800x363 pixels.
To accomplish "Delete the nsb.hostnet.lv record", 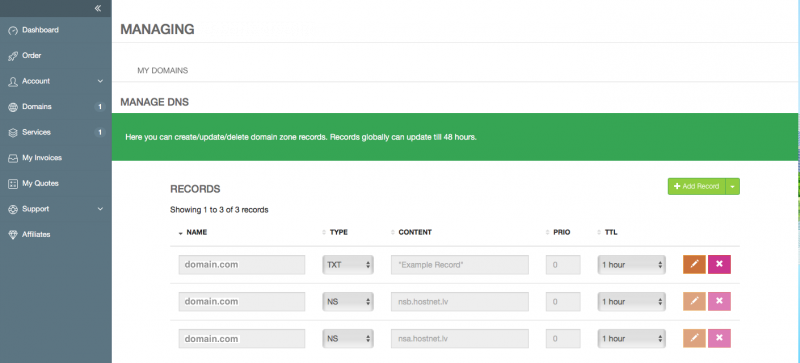I will coord(719,301).
